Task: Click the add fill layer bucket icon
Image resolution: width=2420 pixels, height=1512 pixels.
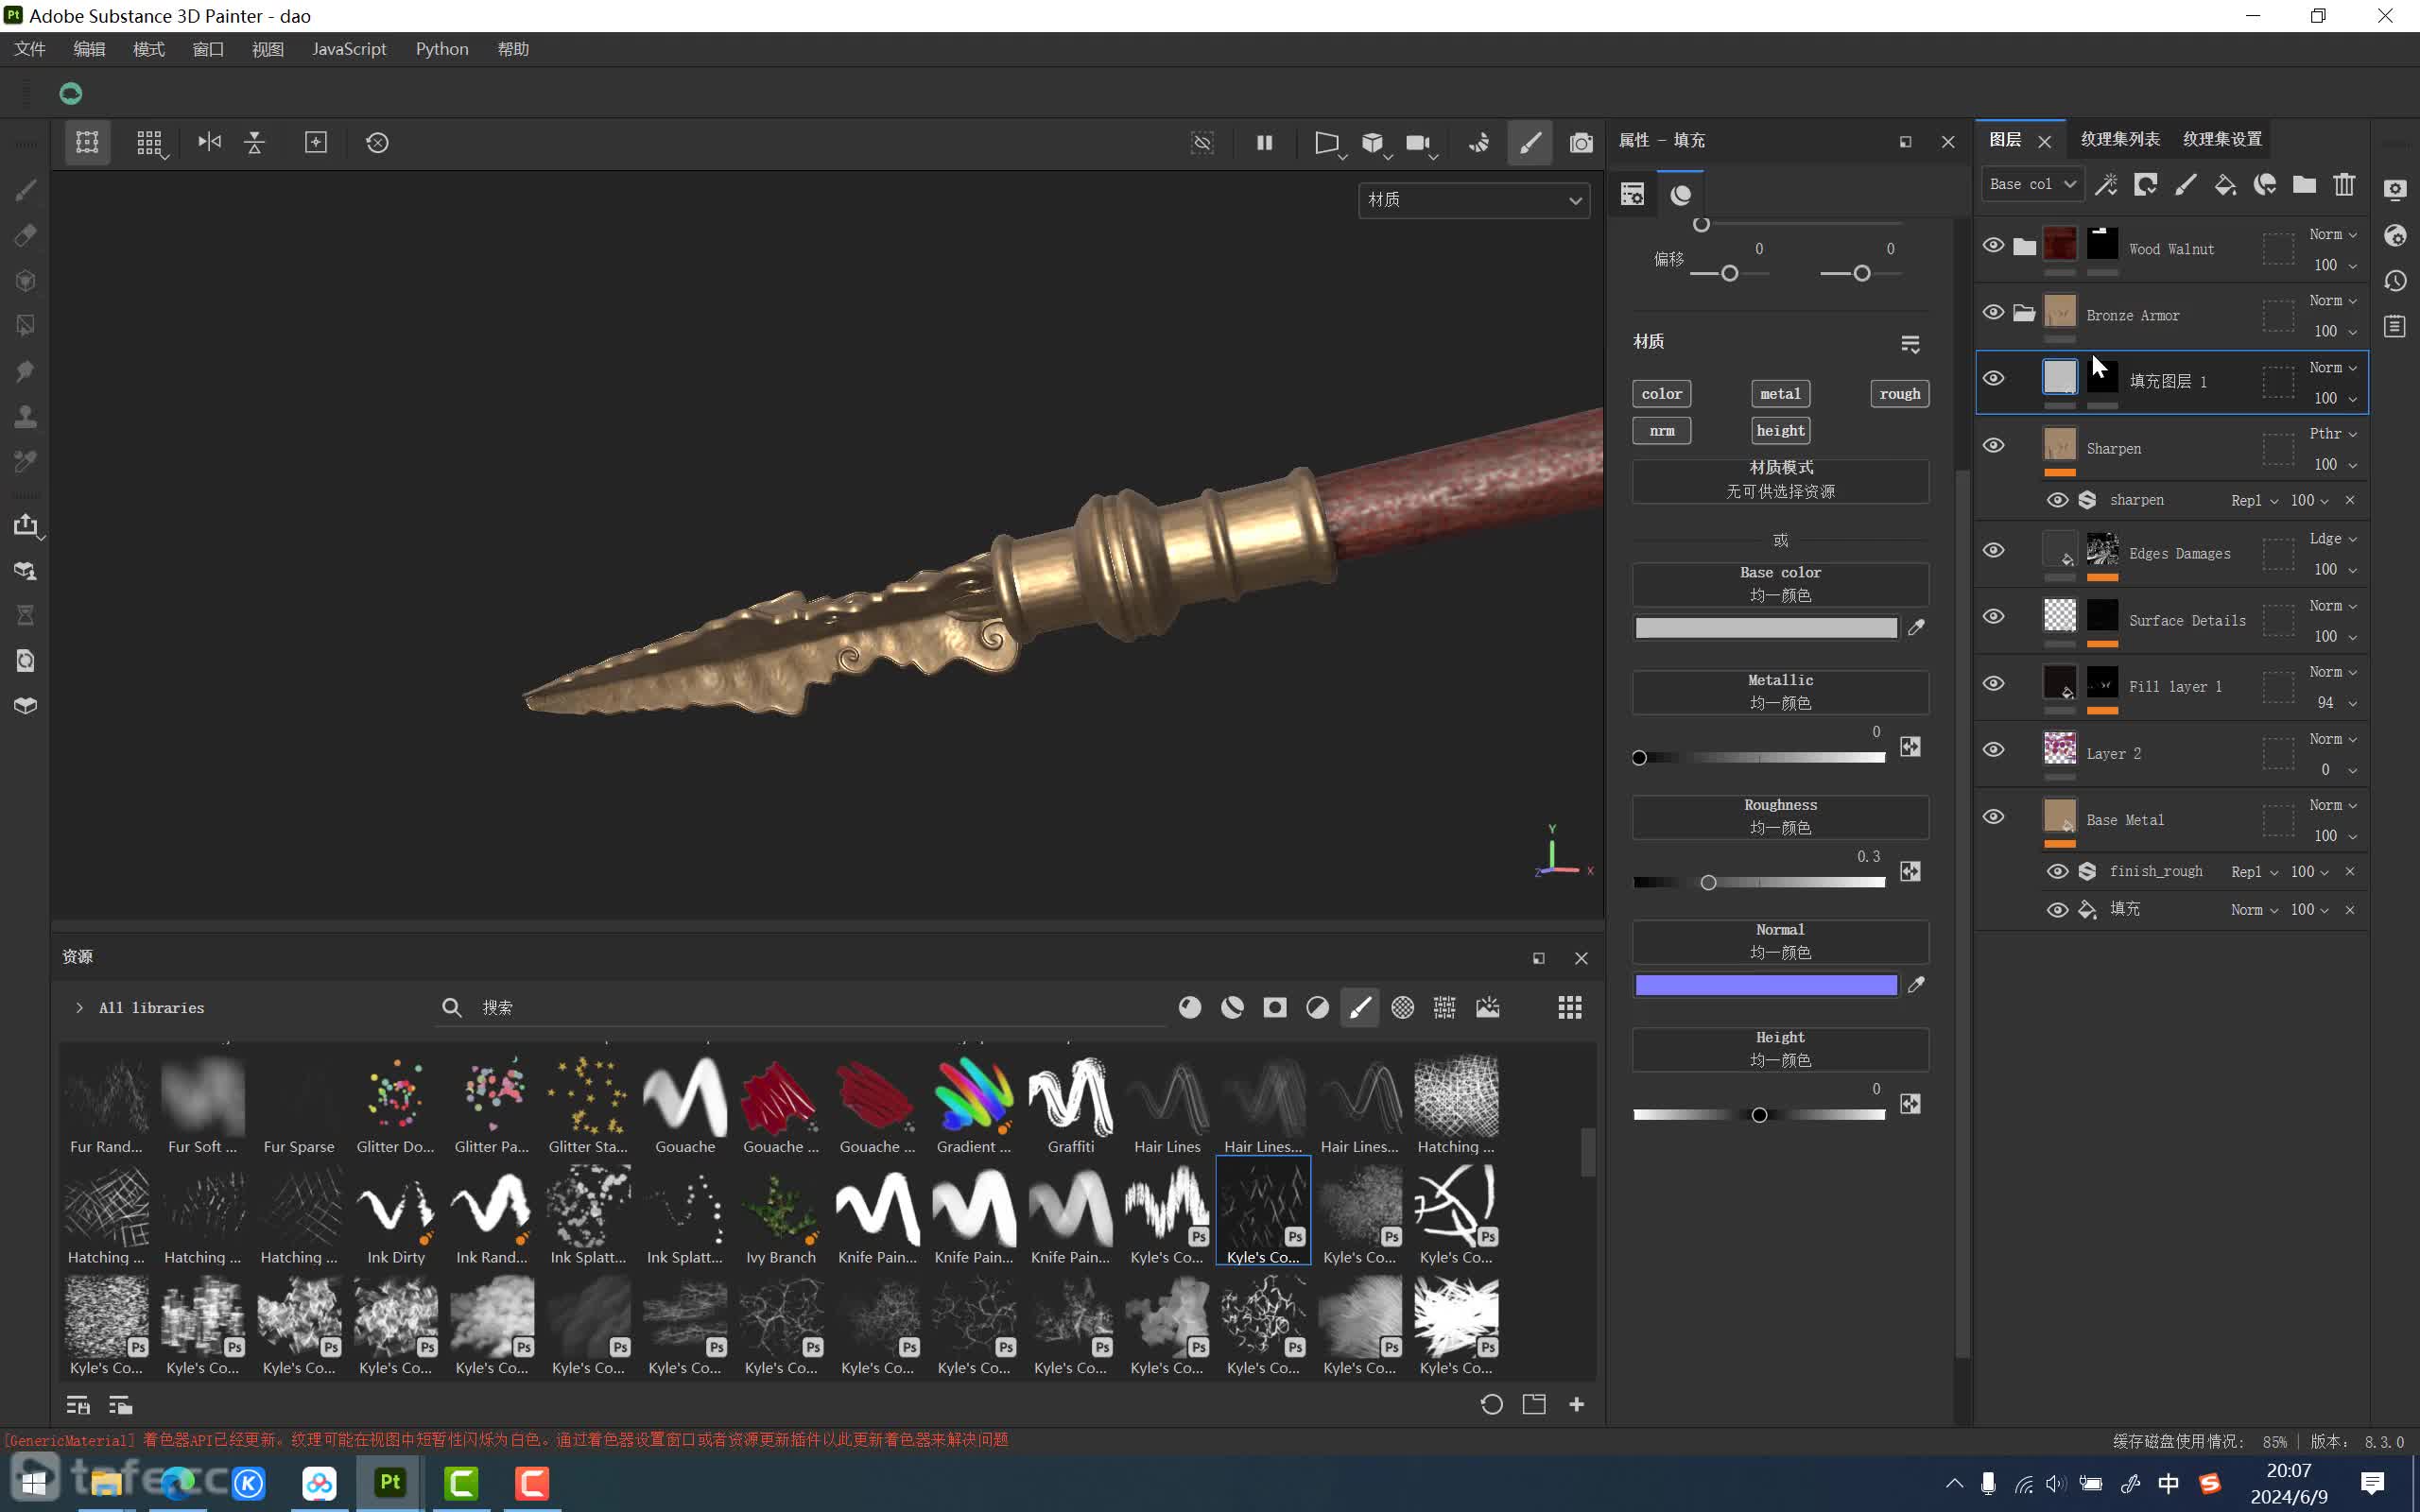Action: (x=2225, y=184)
